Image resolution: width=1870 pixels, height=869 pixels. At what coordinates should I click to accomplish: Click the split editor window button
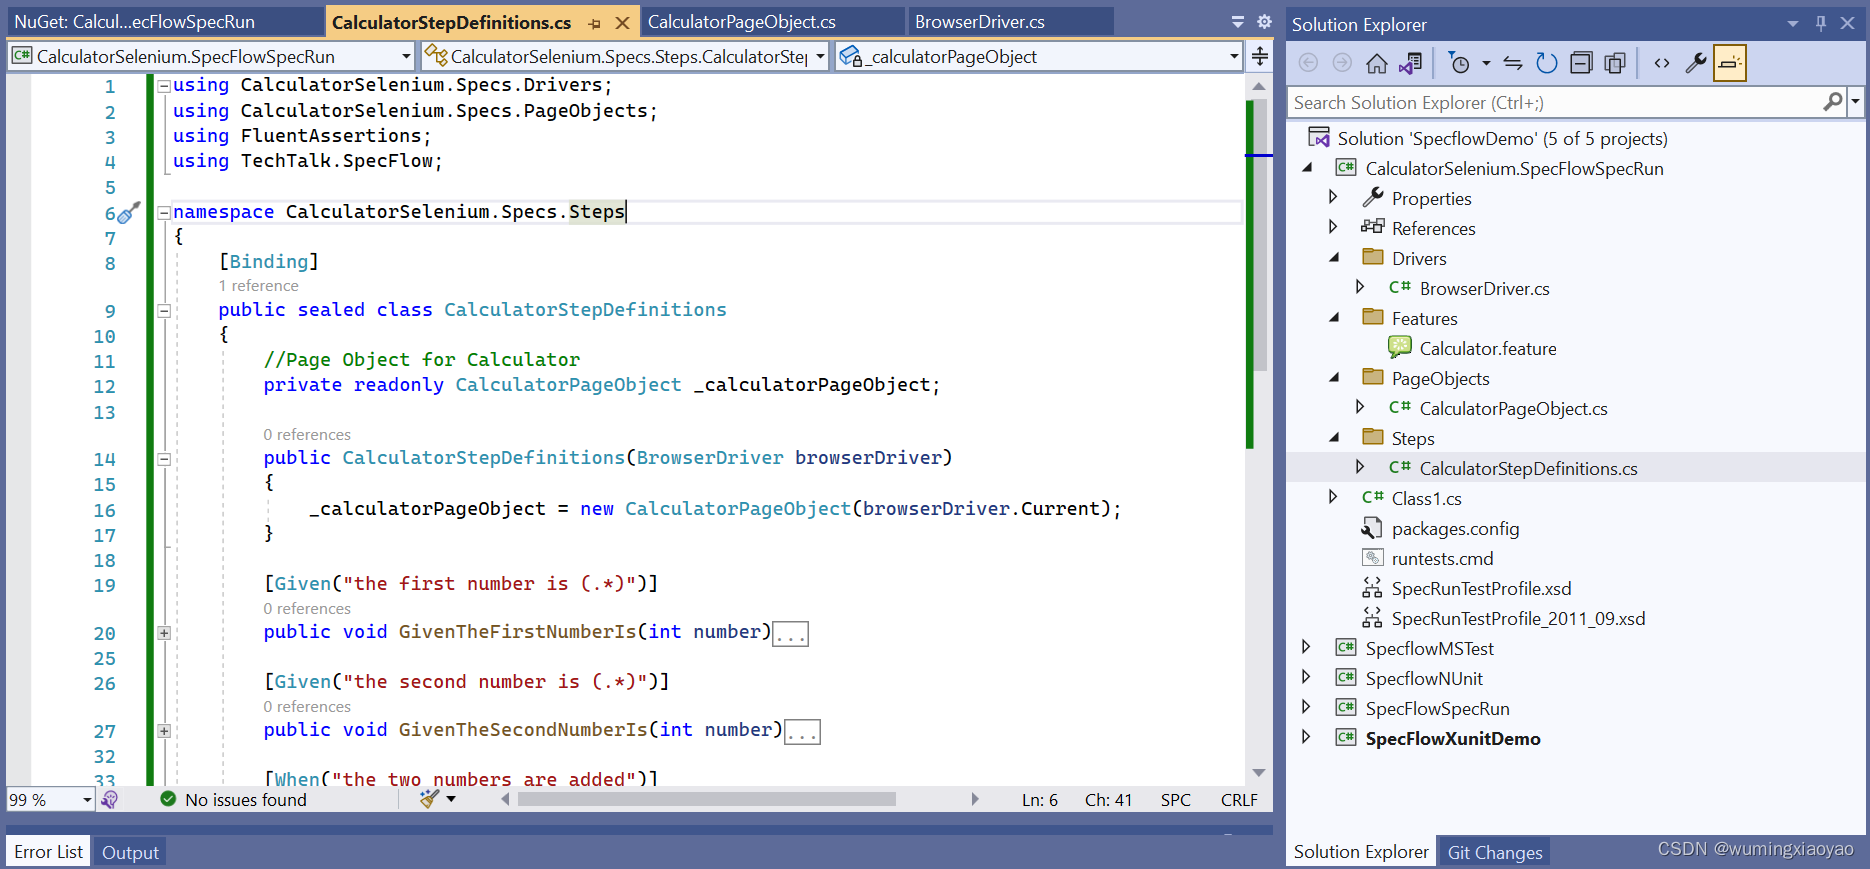(1260, 57)
